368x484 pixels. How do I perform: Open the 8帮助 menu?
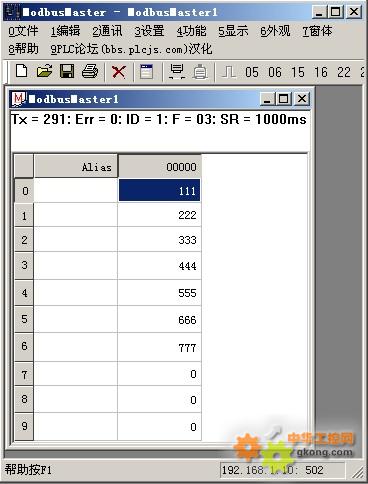(23, 49)
